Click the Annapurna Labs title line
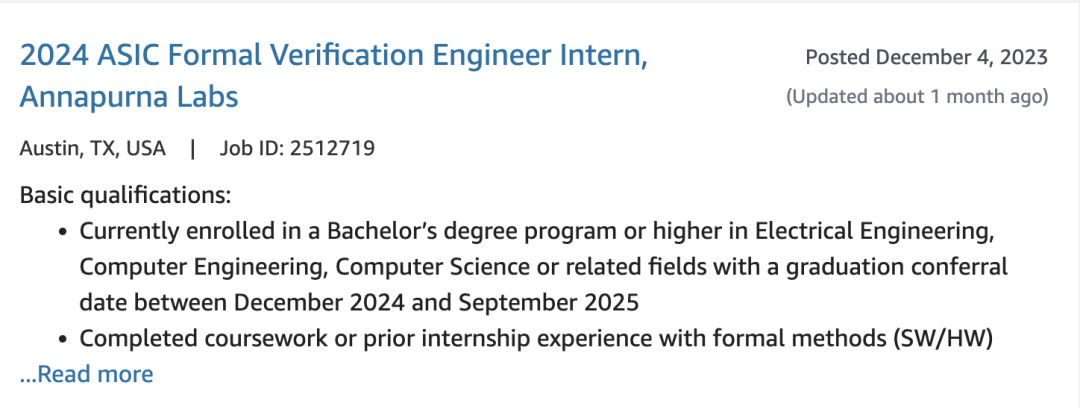 tap(129, 96)
